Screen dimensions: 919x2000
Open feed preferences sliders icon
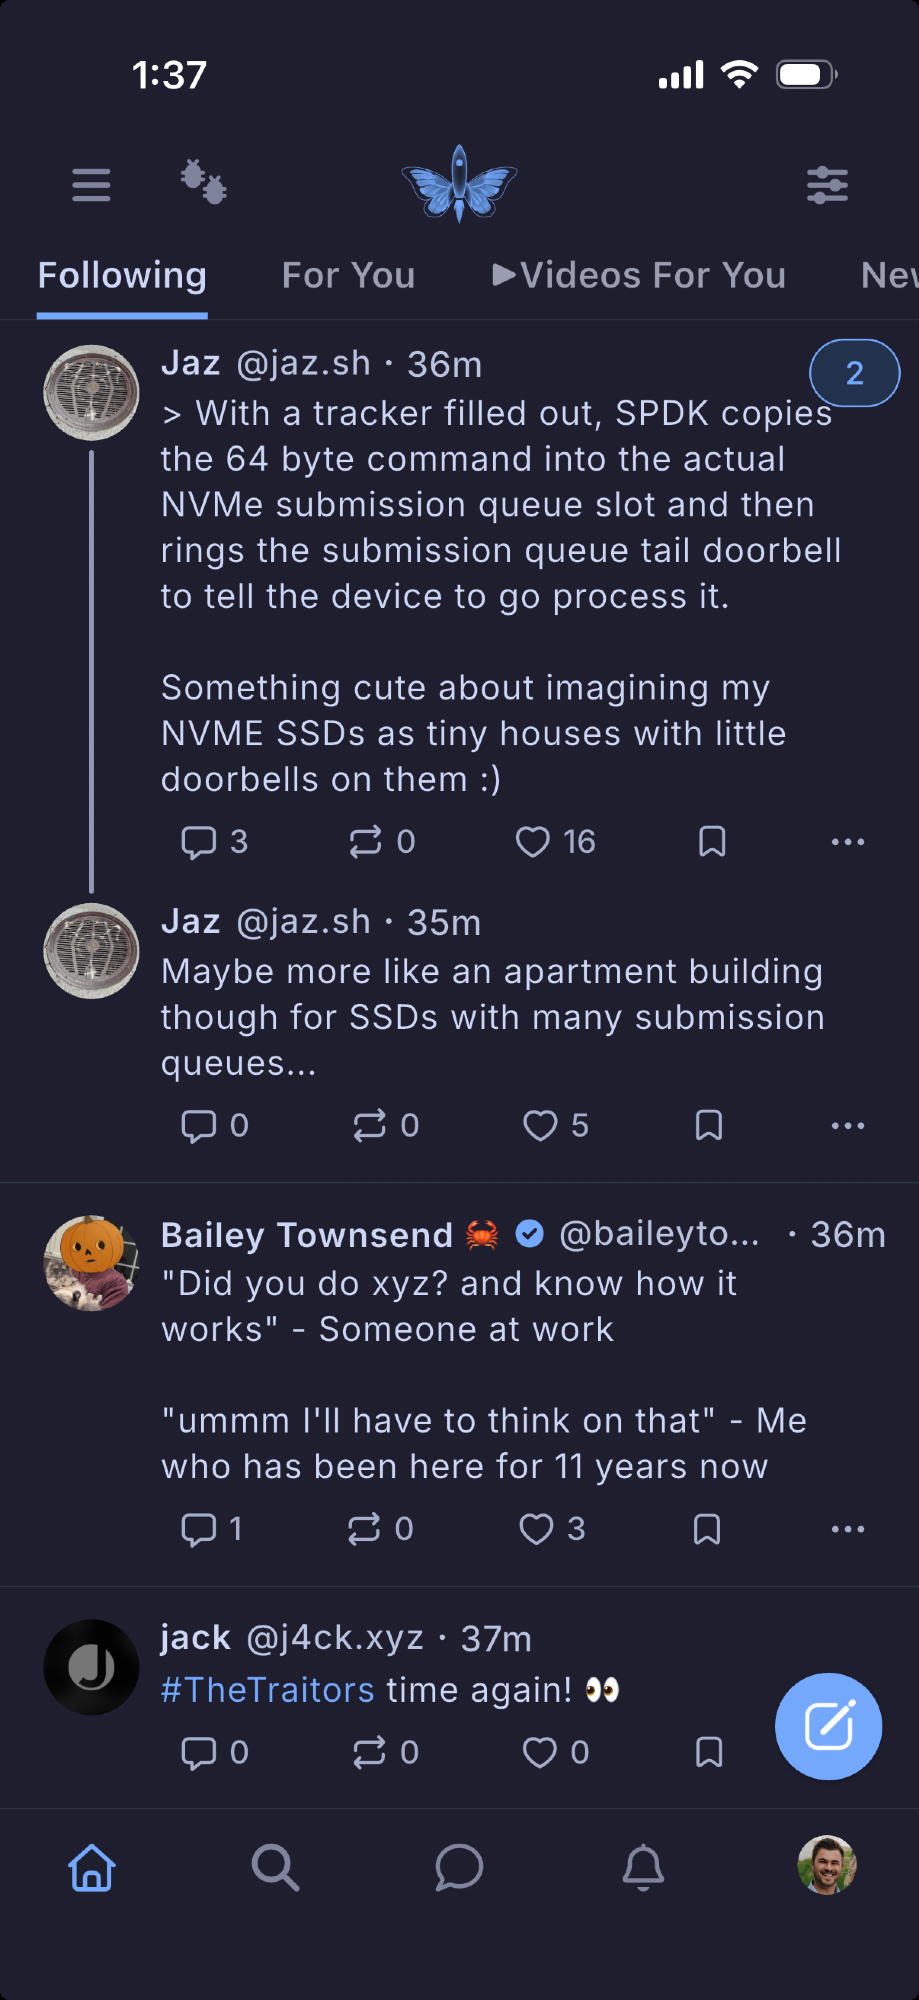(x=827, y=185)
